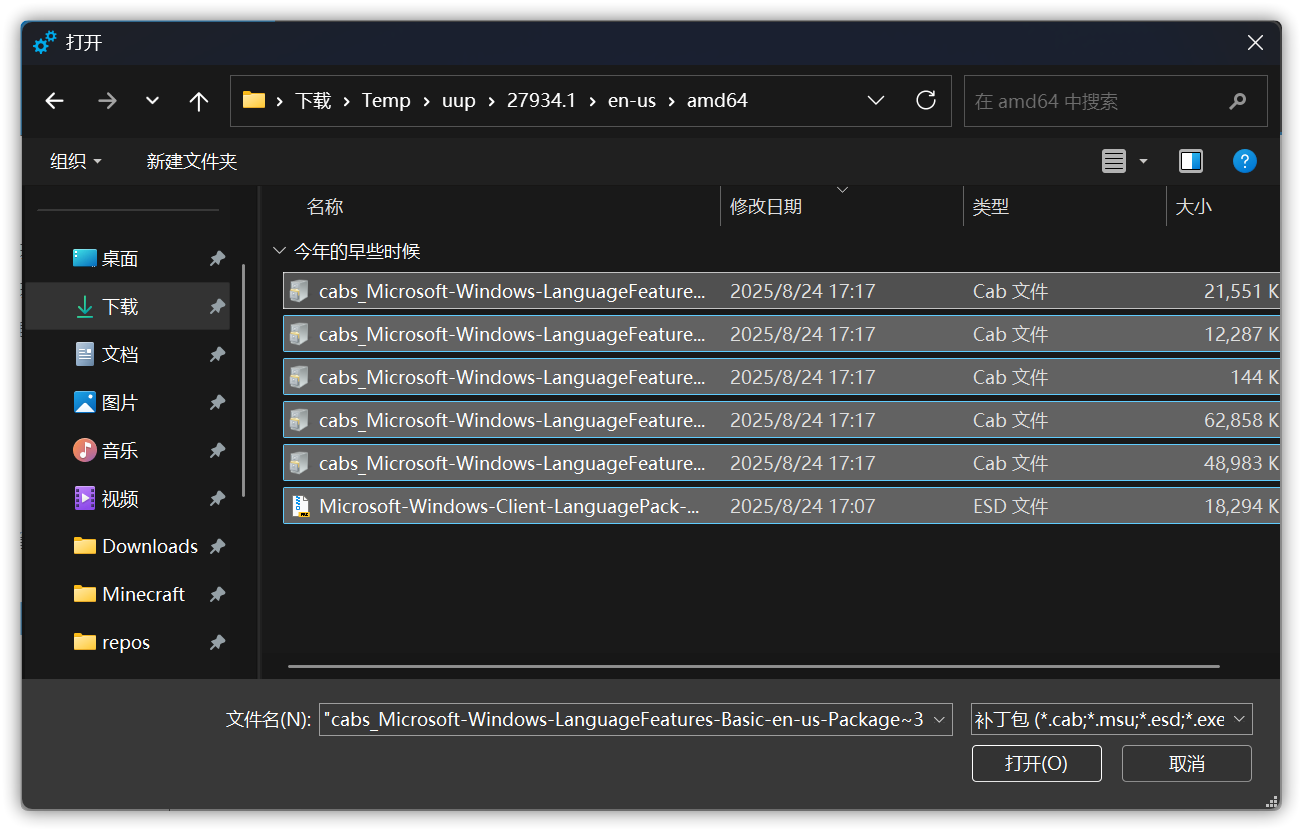
Task: Open recent locations dropdown chevron
Action: point(152,101)
